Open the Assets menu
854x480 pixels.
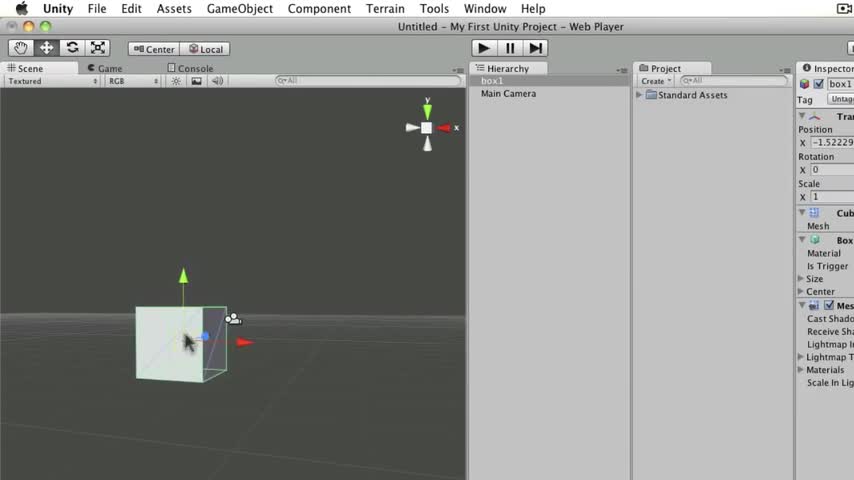pyautogui.click(x=174, y=9)
